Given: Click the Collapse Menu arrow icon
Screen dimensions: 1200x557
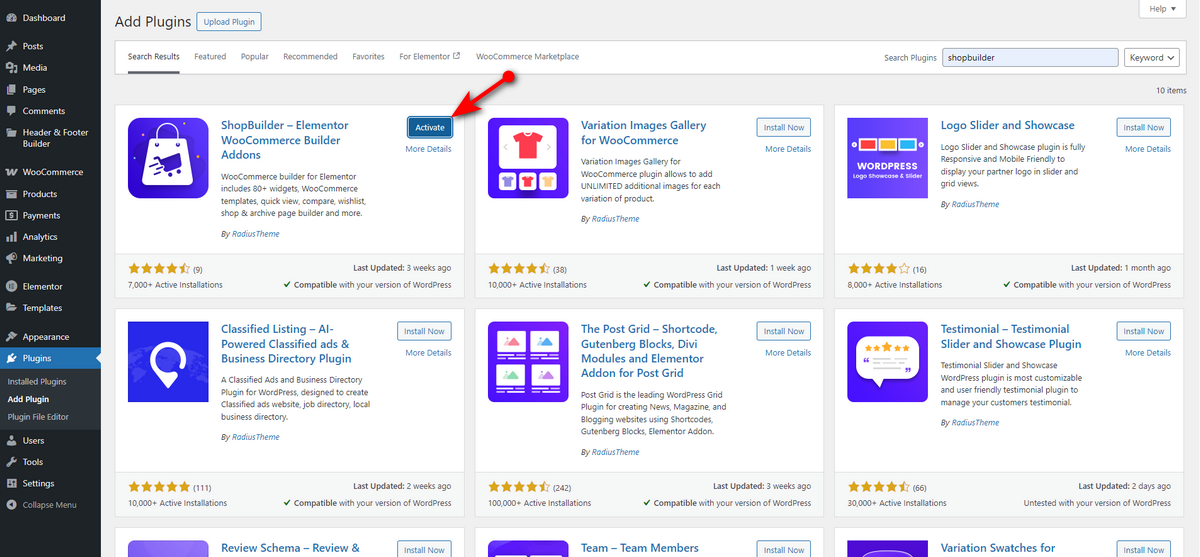Looking at the screenshot, I should coord(11,505).
